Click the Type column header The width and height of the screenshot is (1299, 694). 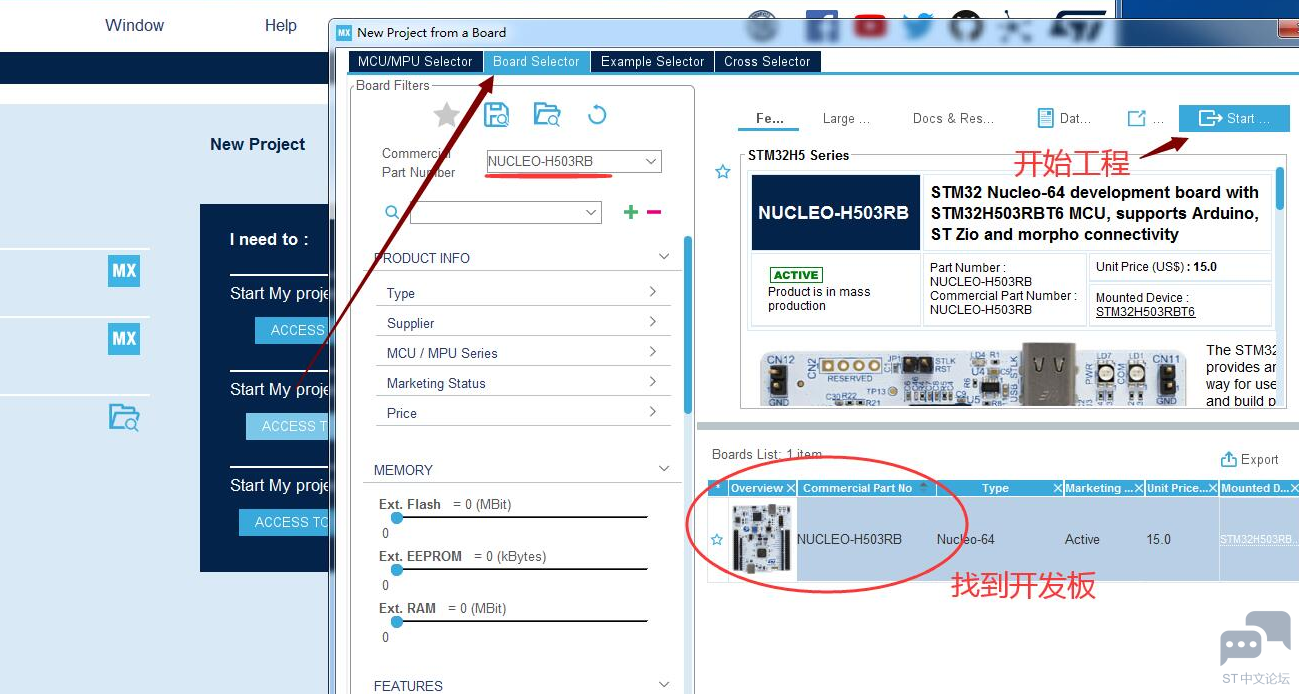coord(995,488)
